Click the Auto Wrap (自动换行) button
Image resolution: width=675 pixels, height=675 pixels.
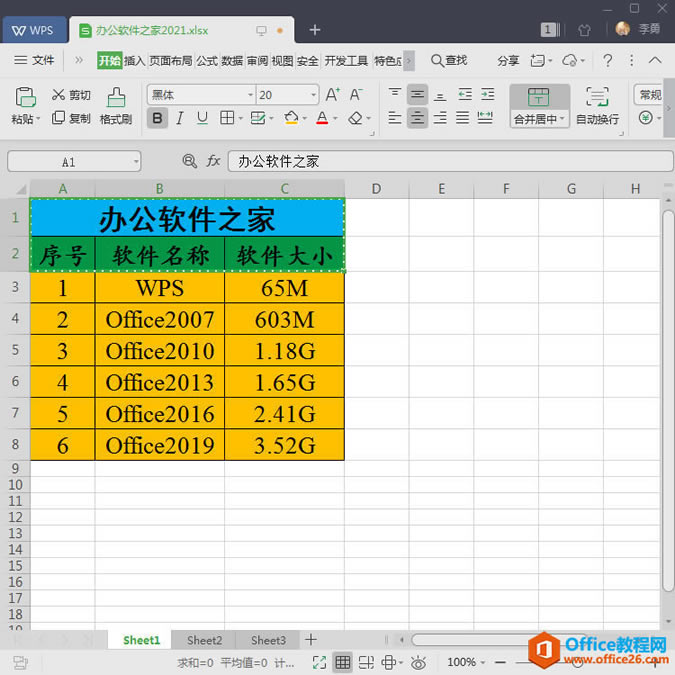pos(597,106)
